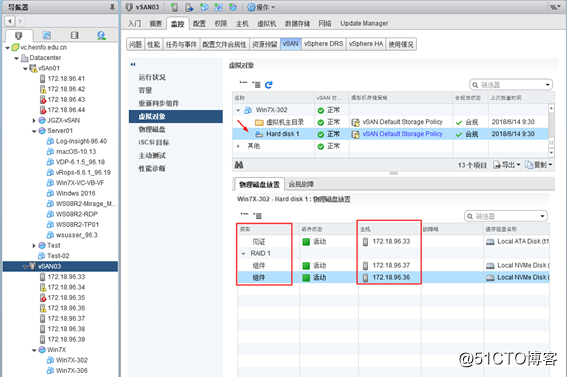Click the compliance checkmark in Hard disk 1 row
The width and height of the screenshot is (567, 377).
(459, 134)
